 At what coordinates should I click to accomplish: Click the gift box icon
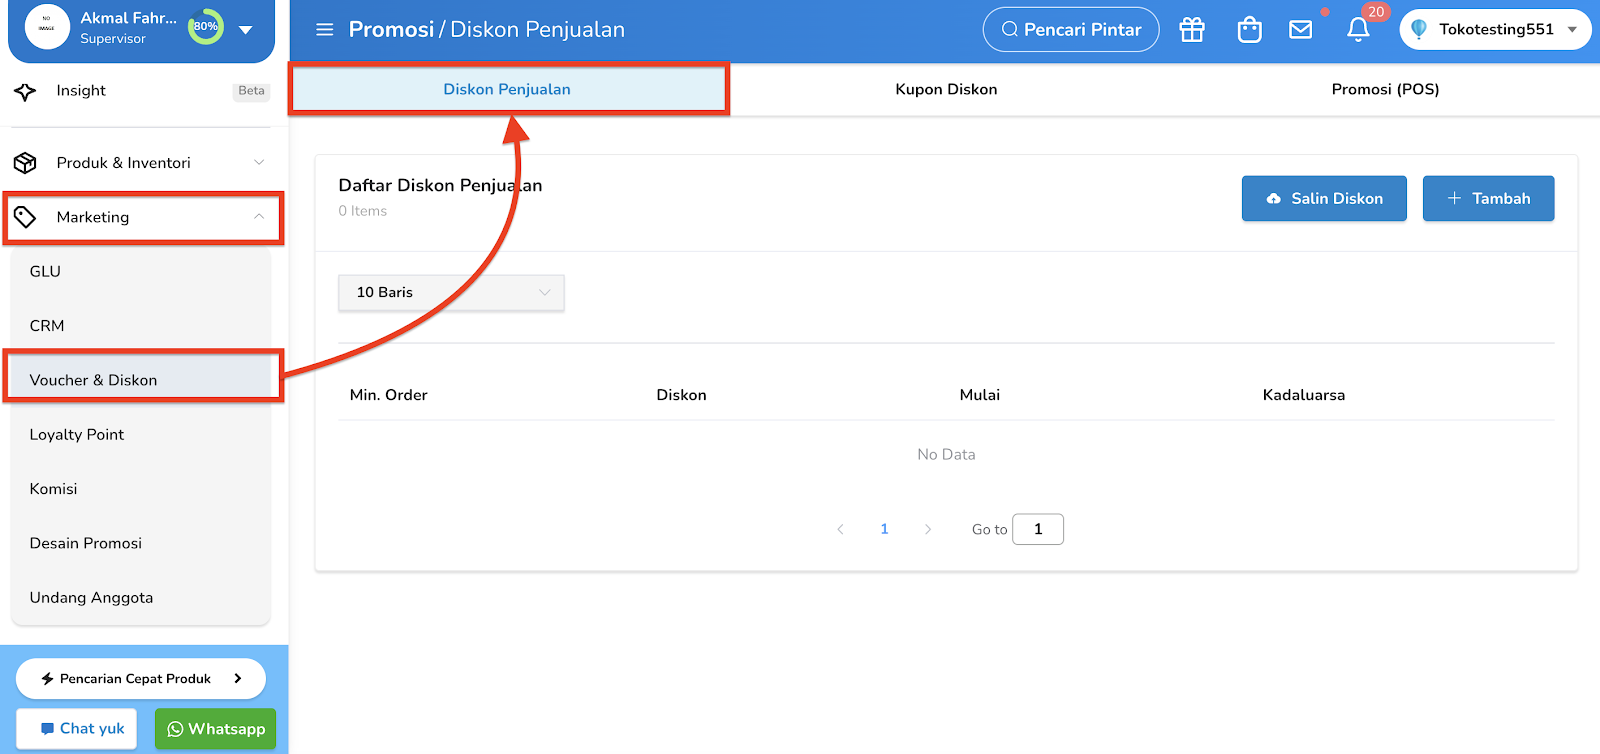point(1192,30)
